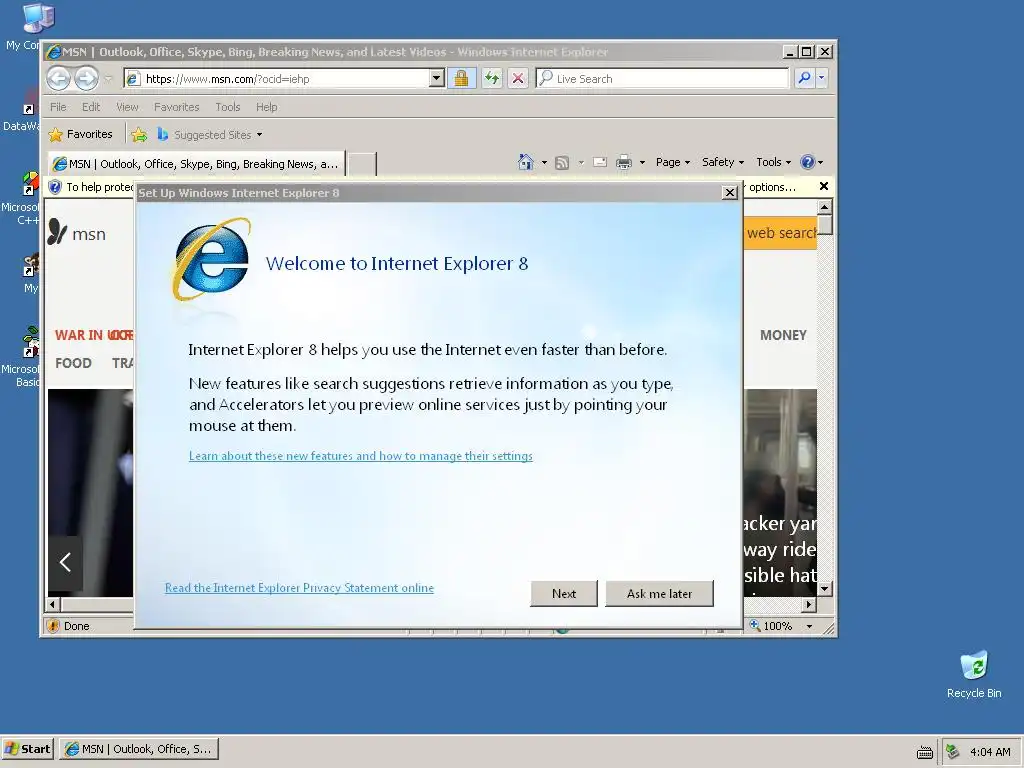This screenshot has height=768, width=1024.
Task: Open the Edit menu
Action: [91, 106]
